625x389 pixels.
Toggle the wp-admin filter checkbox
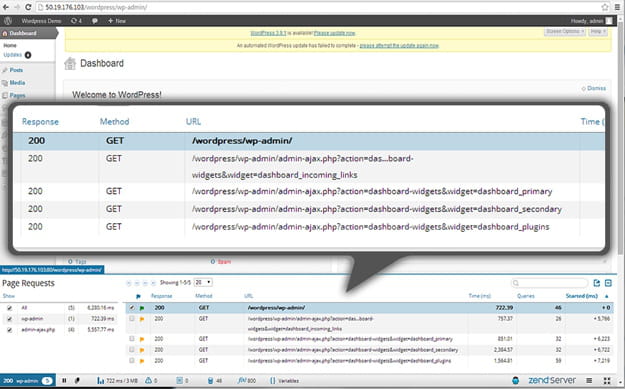pos(10,319)
